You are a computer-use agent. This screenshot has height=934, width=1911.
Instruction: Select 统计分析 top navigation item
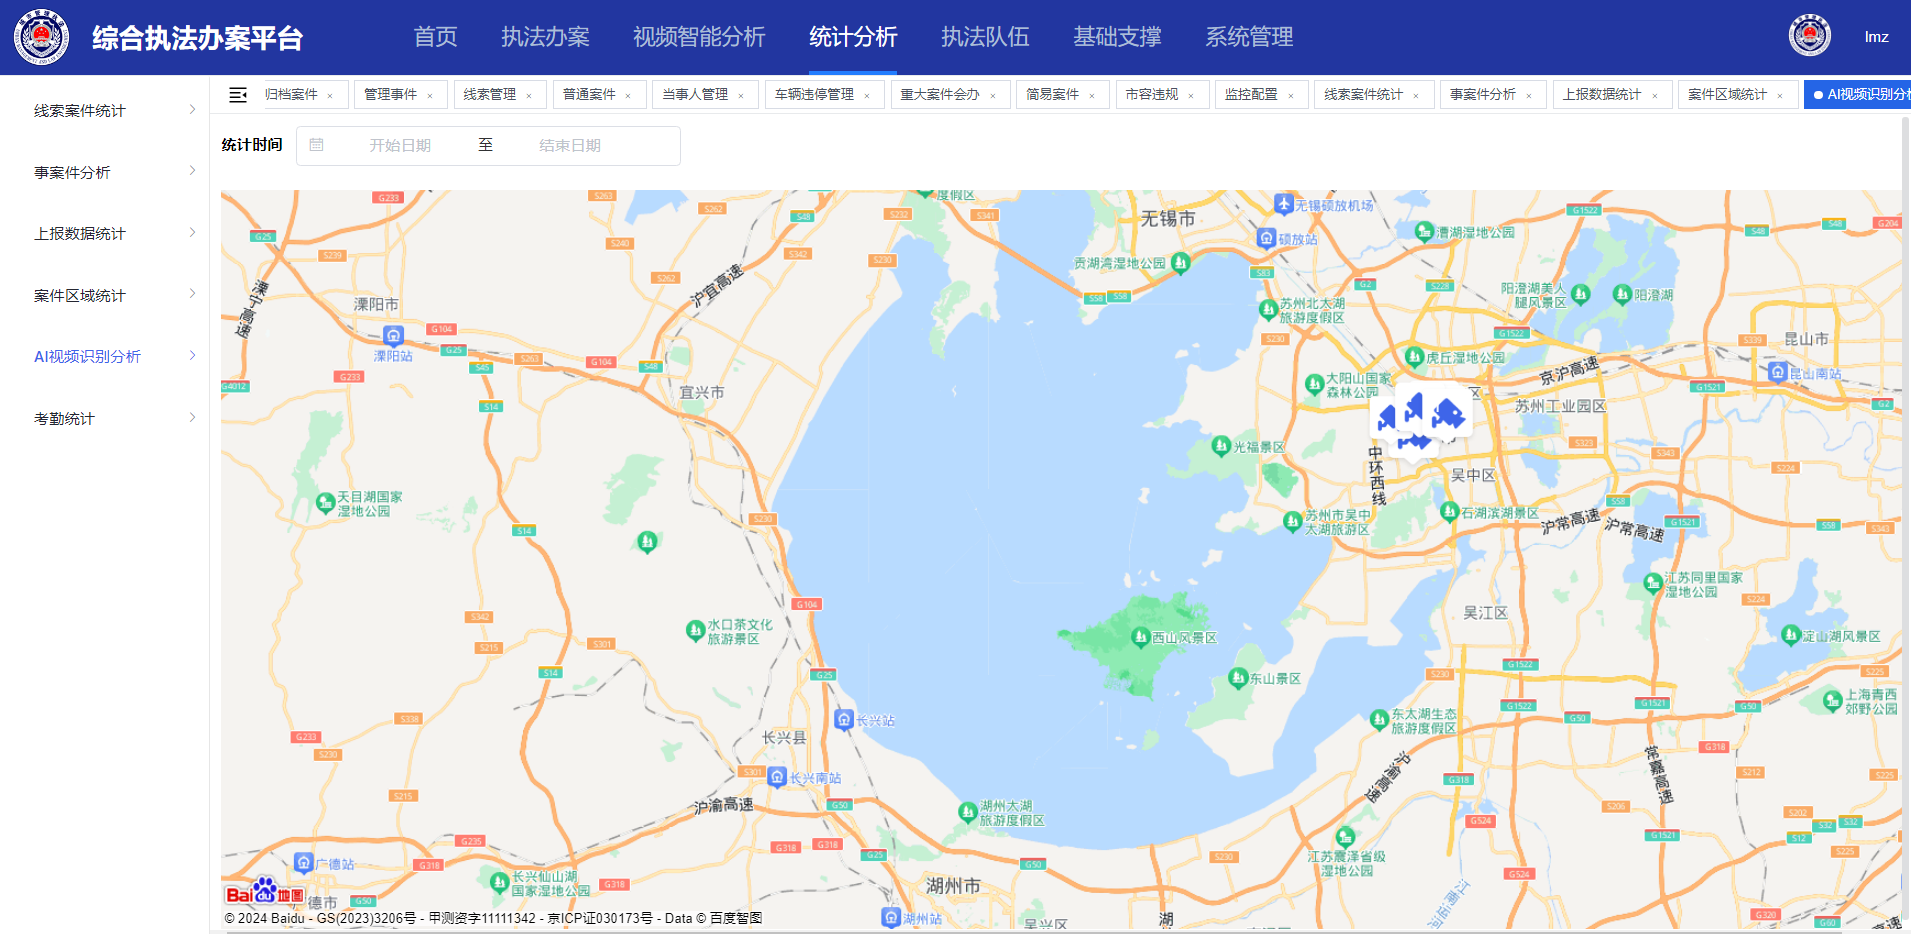tap(853, 37)
